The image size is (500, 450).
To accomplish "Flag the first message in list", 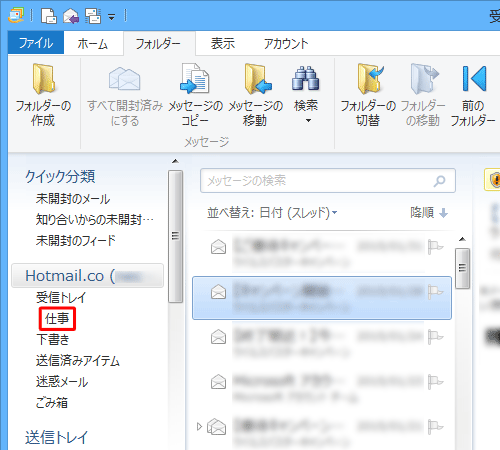I will (x=435, y=247).
